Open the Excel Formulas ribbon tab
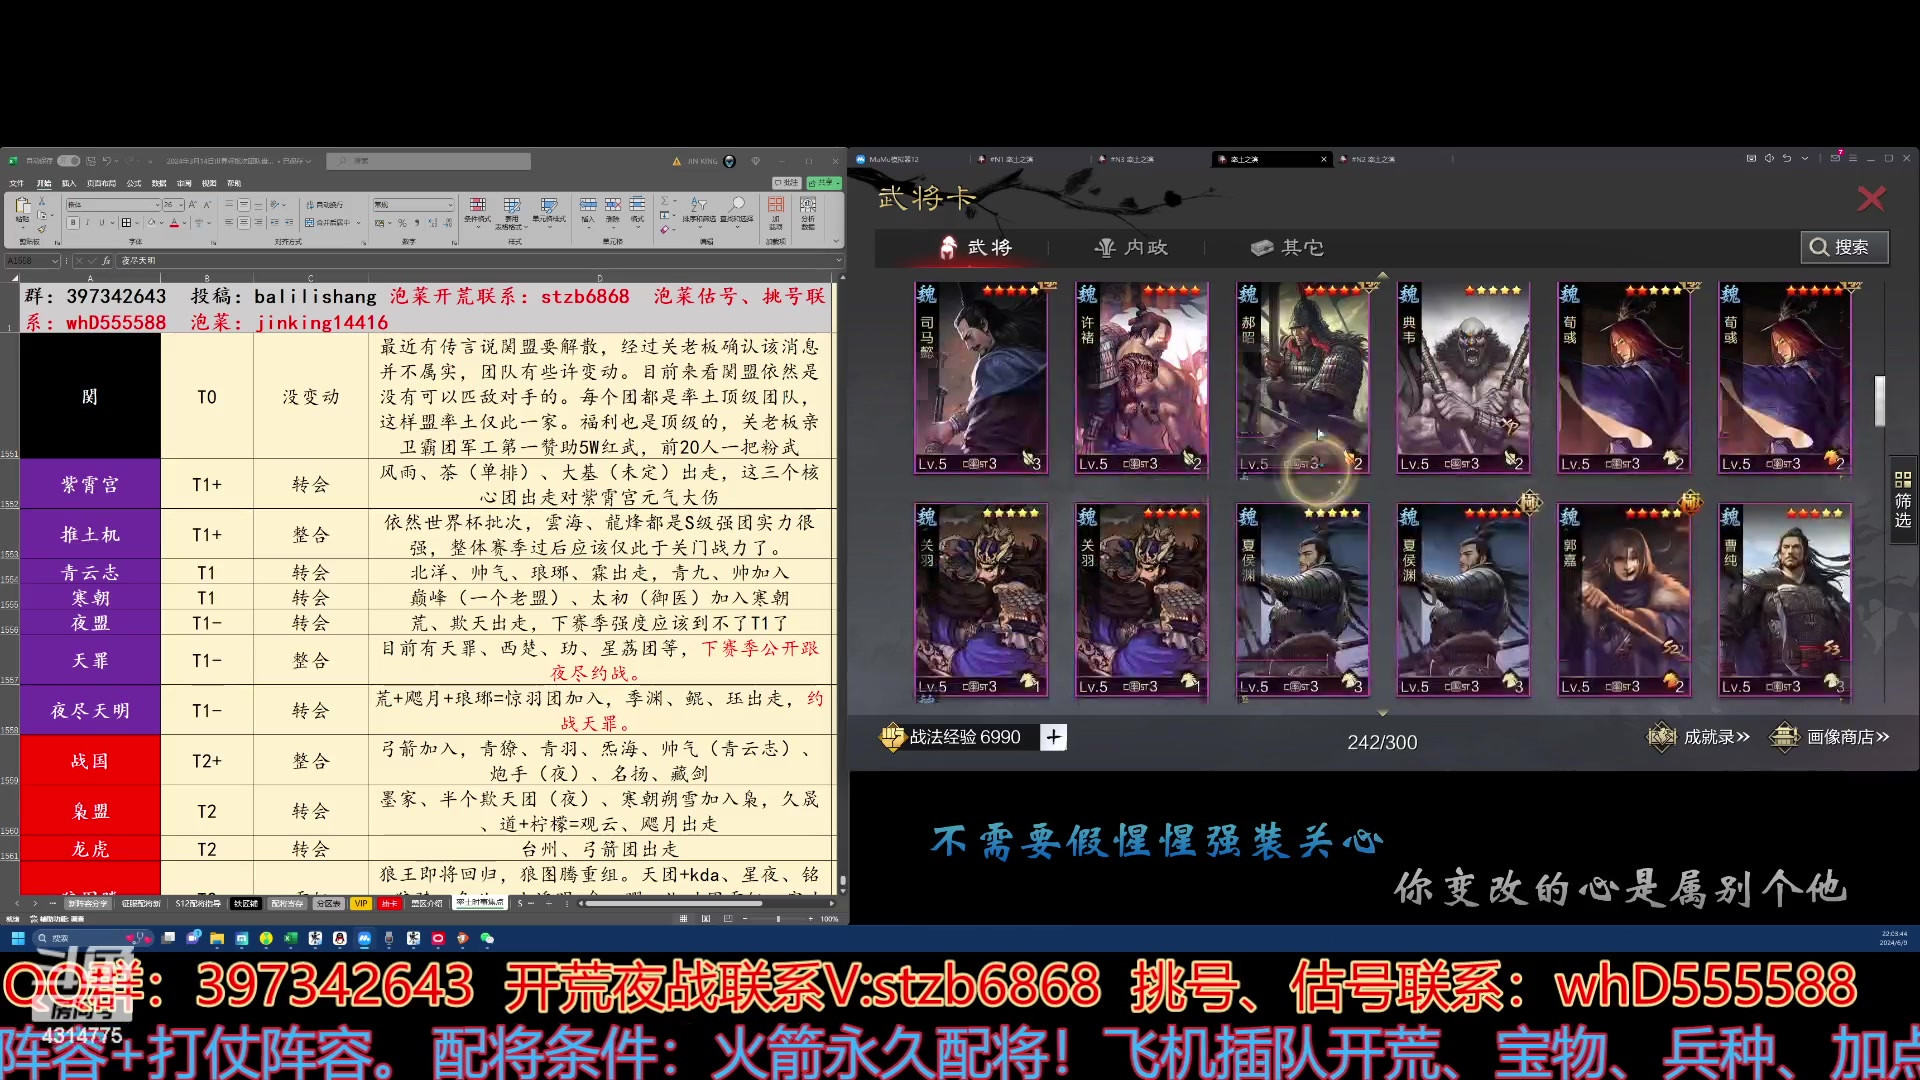 [133, 184]
